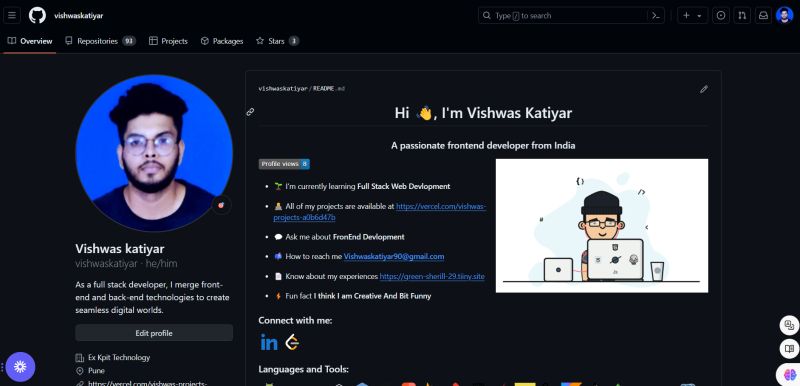This screenshot has height=386, width=800.
Task: Switch to the Projects tab
Action: (x=168, y=41)
